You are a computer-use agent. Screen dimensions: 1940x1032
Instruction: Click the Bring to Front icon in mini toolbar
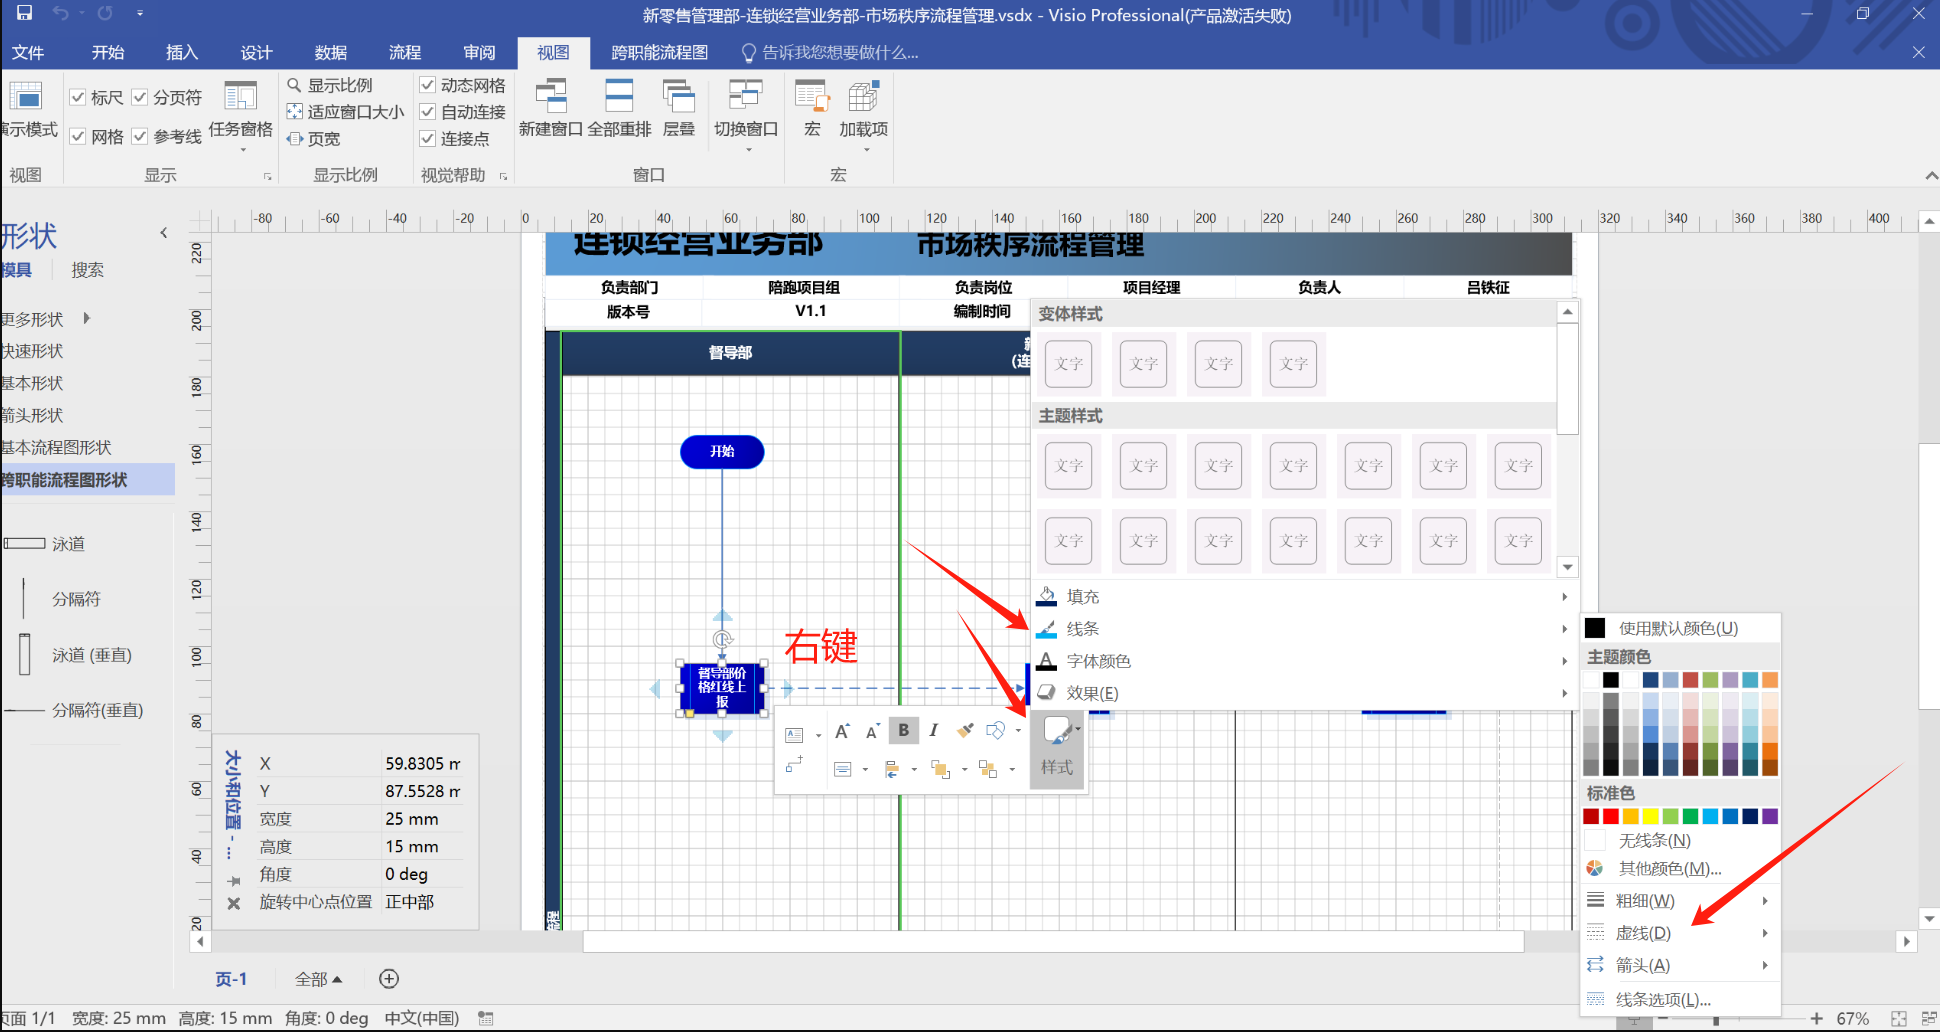click(940, 768)
